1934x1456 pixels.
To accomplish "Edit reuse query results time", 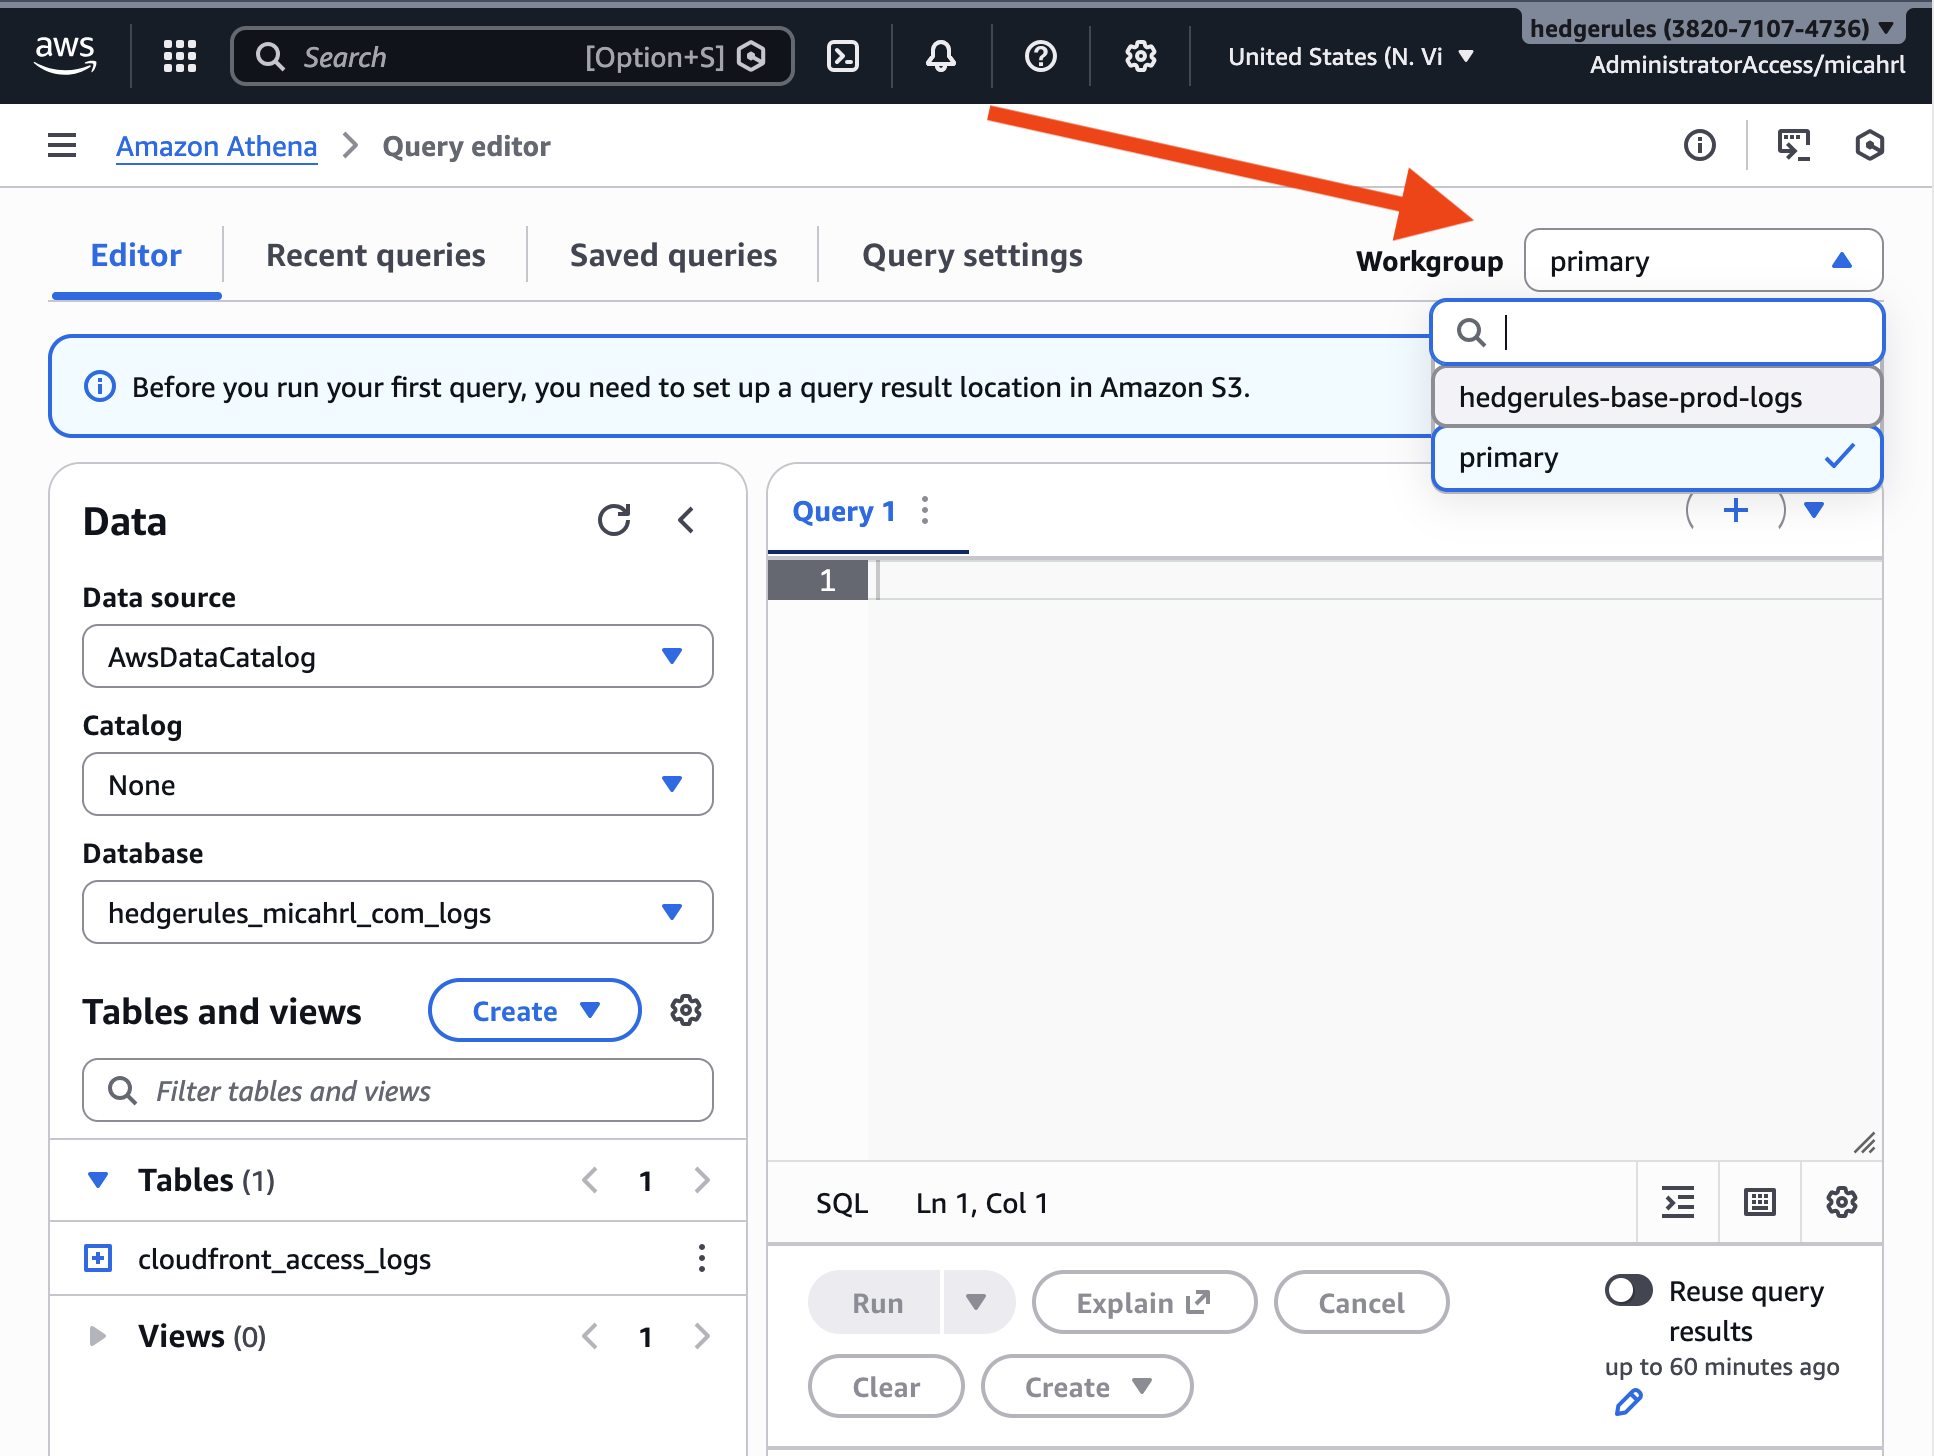I will tap(1628, 1403).
